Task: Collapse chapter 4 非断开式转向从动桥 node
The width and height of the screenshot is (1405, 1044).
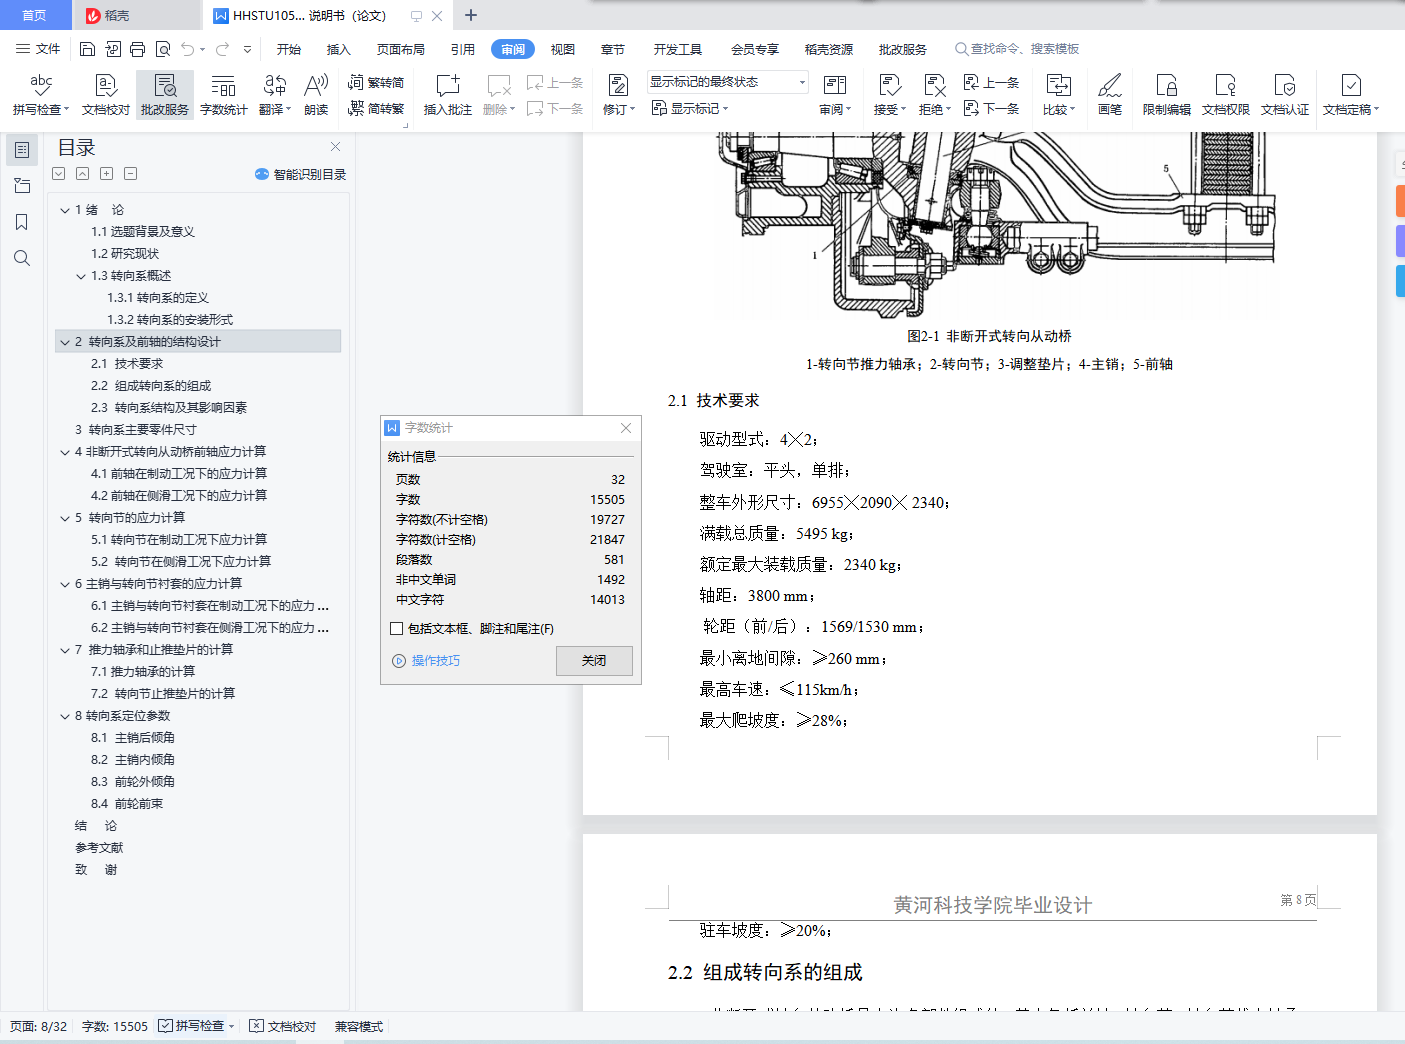Action: coord(65,452)
